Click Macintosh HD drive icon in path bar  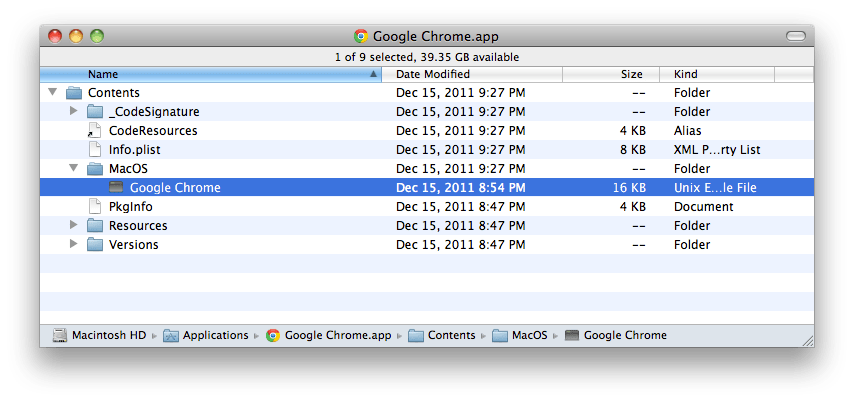click(x=60, y=336)
